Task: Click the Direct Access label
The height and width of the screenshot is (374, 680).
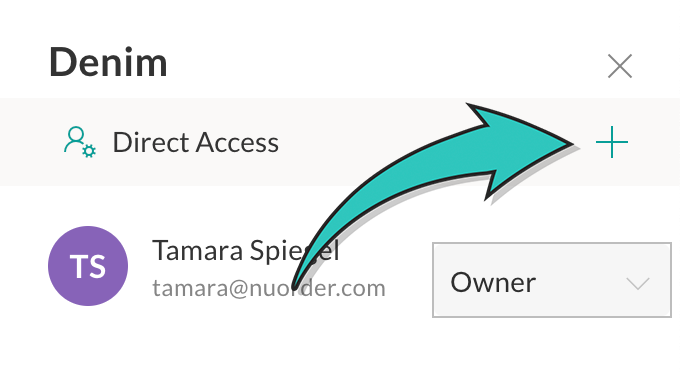Action: coord(196,142)
